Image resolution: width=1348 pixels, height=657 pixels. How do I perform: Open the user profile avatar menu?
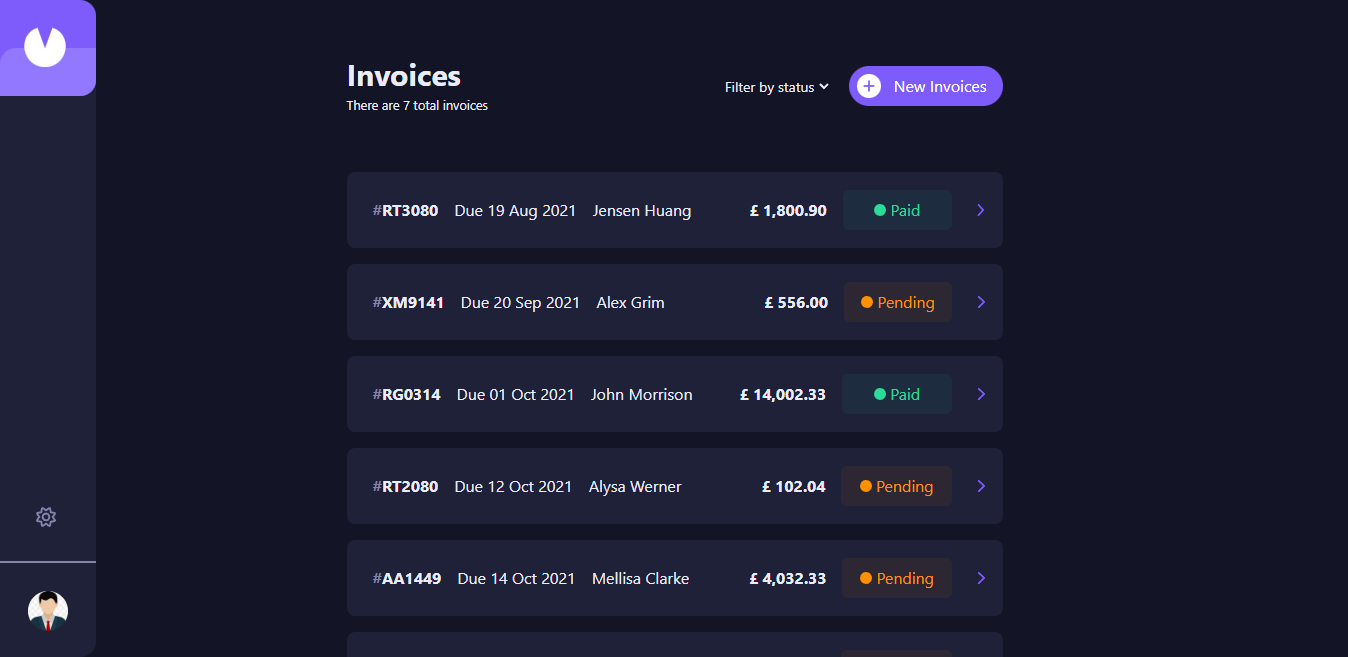point(47,610)
